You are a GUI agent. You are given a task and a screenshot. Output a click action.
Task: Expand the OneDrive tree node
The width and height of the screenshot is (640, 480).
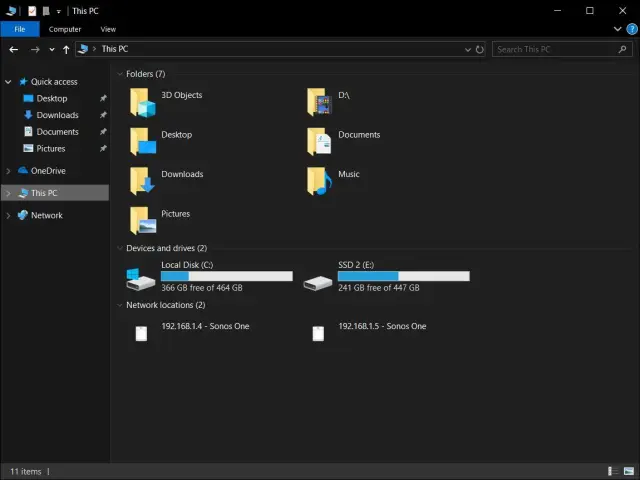[9, 171]
